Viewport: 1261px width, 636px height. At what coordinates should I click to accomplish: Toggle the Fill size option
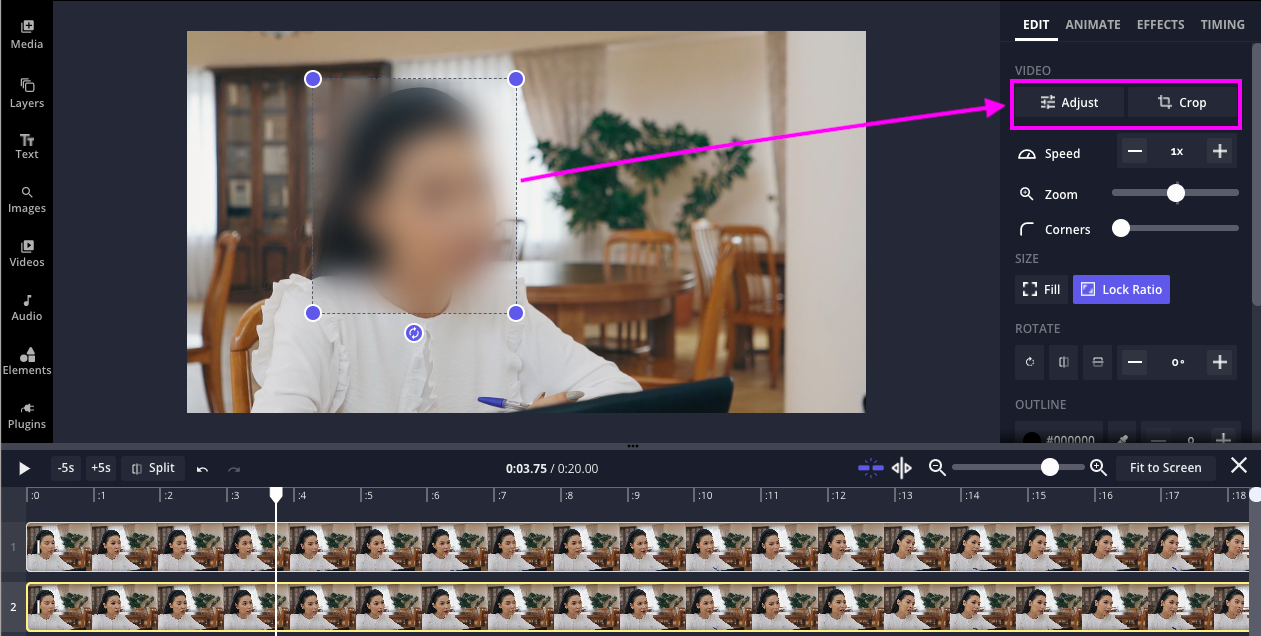click(1041, 289)
